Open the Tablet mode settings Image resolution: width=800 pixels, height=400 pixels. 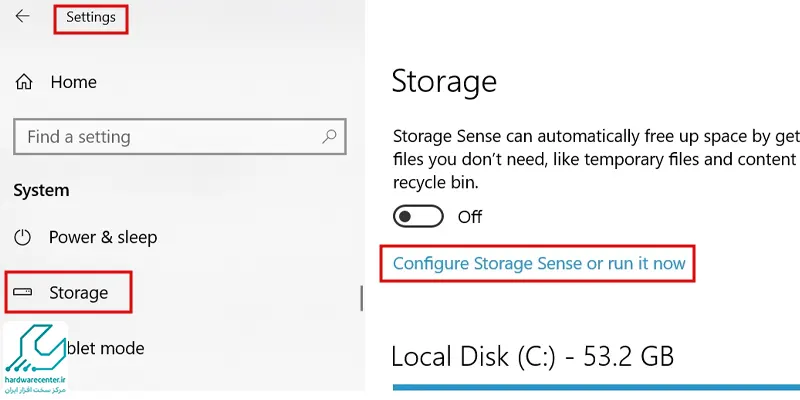coord(106,348)
